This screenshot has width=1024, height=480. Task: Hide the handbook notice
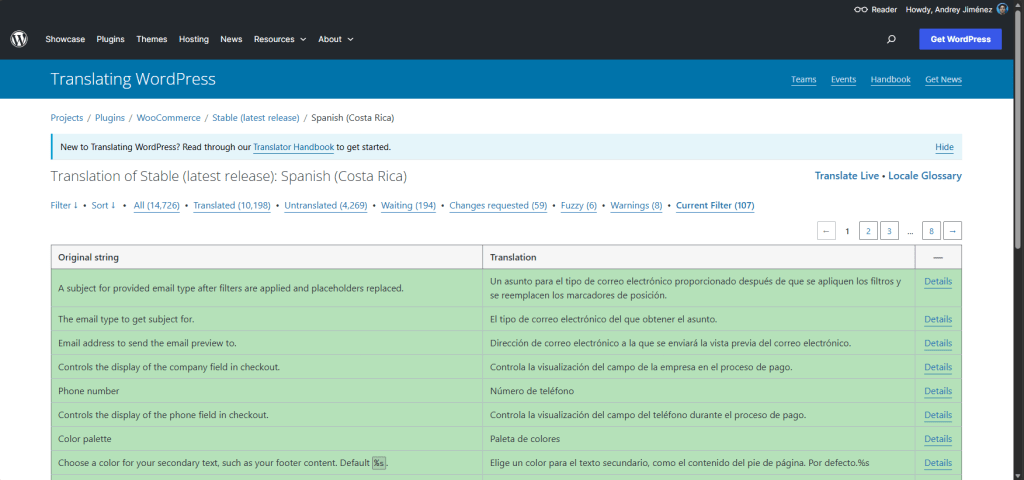coord(944,147)
